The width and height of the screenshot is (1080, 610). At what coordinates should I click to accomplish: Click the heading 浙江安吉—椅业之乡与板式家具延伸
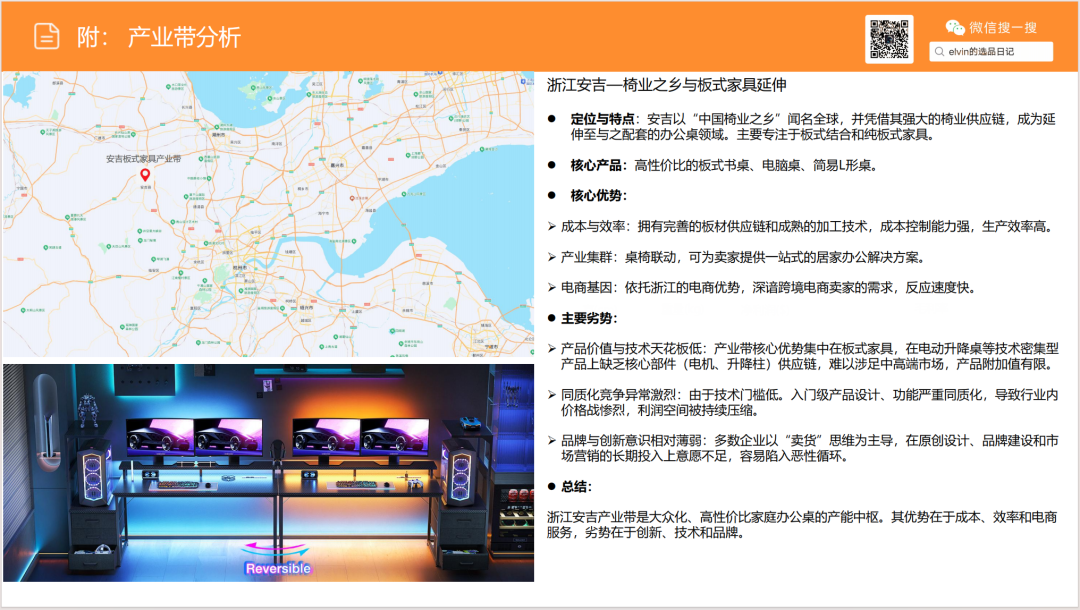click(x=667, y=85)
